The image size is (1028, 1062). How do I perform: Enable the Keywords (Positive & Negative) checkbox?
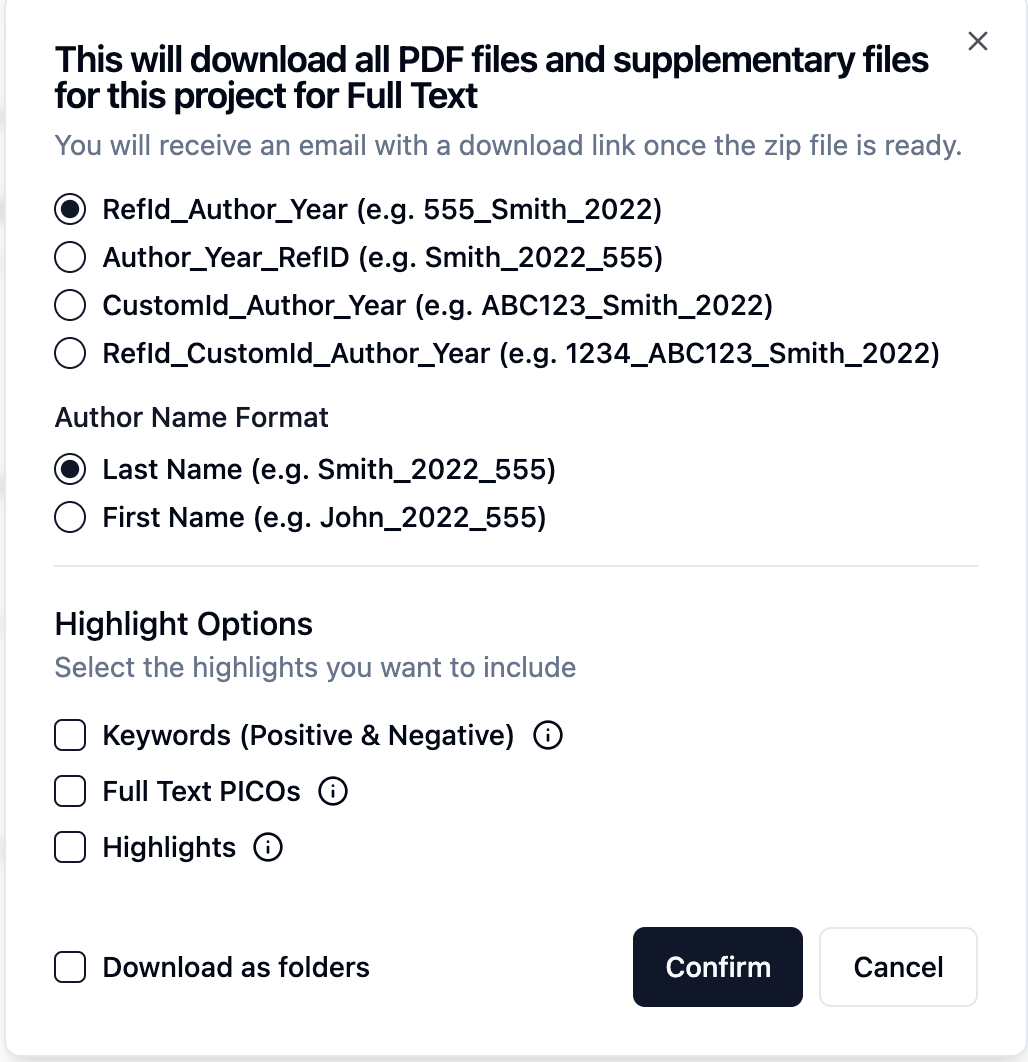click(x=70, y=736)
